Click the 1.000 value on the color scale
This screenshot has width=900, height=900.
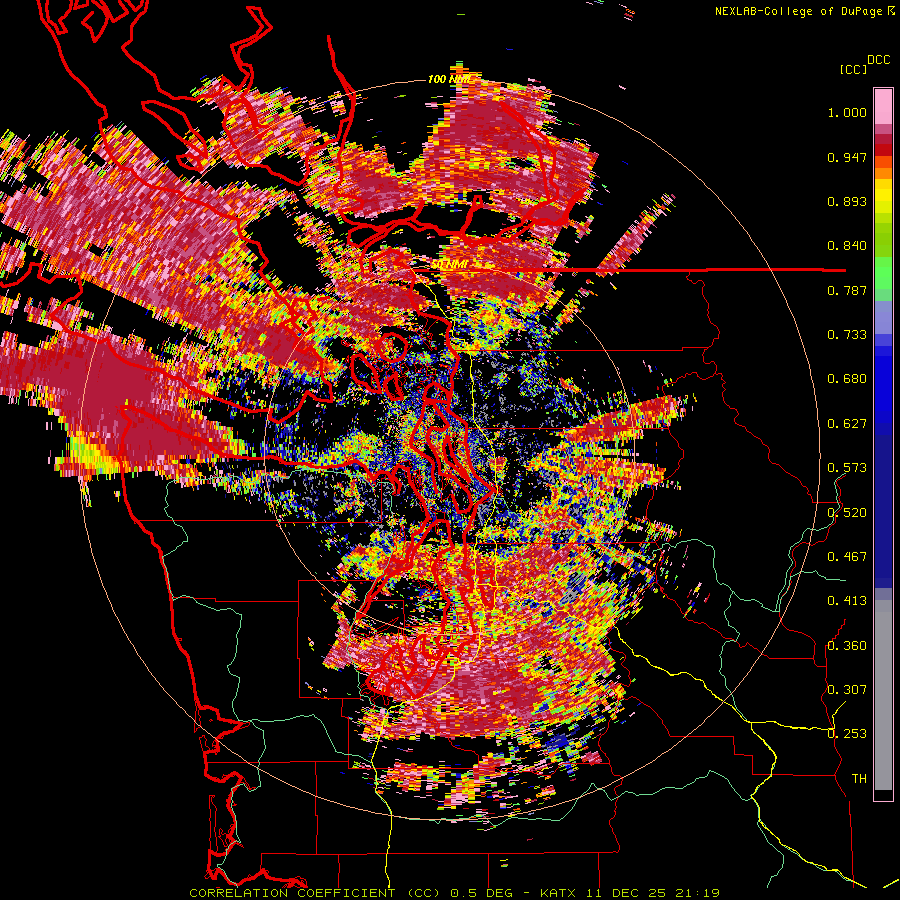pyautogui.click(x=847, y=112)
